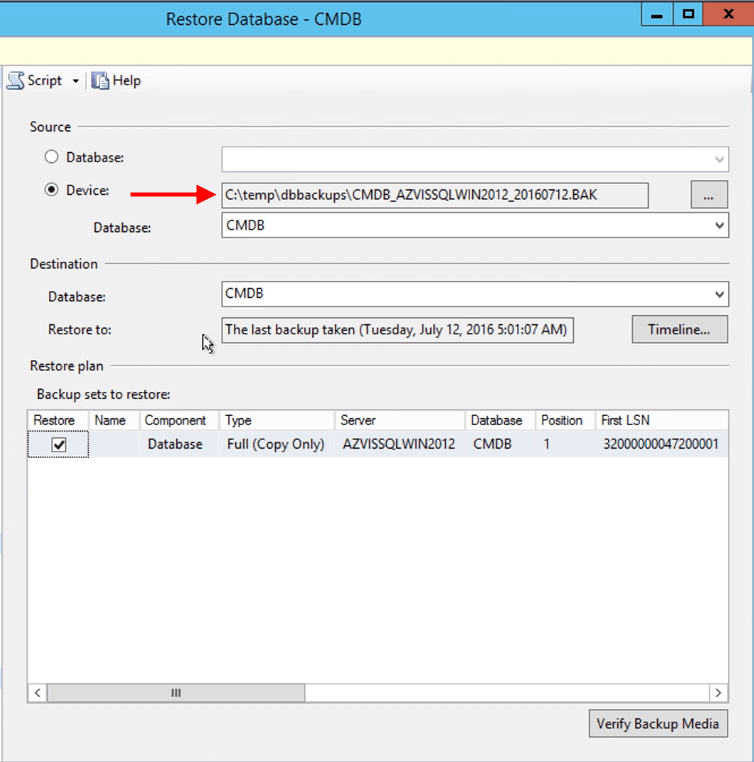Maximize the Restore Database window
754x762 pixels.
point(688,14)
